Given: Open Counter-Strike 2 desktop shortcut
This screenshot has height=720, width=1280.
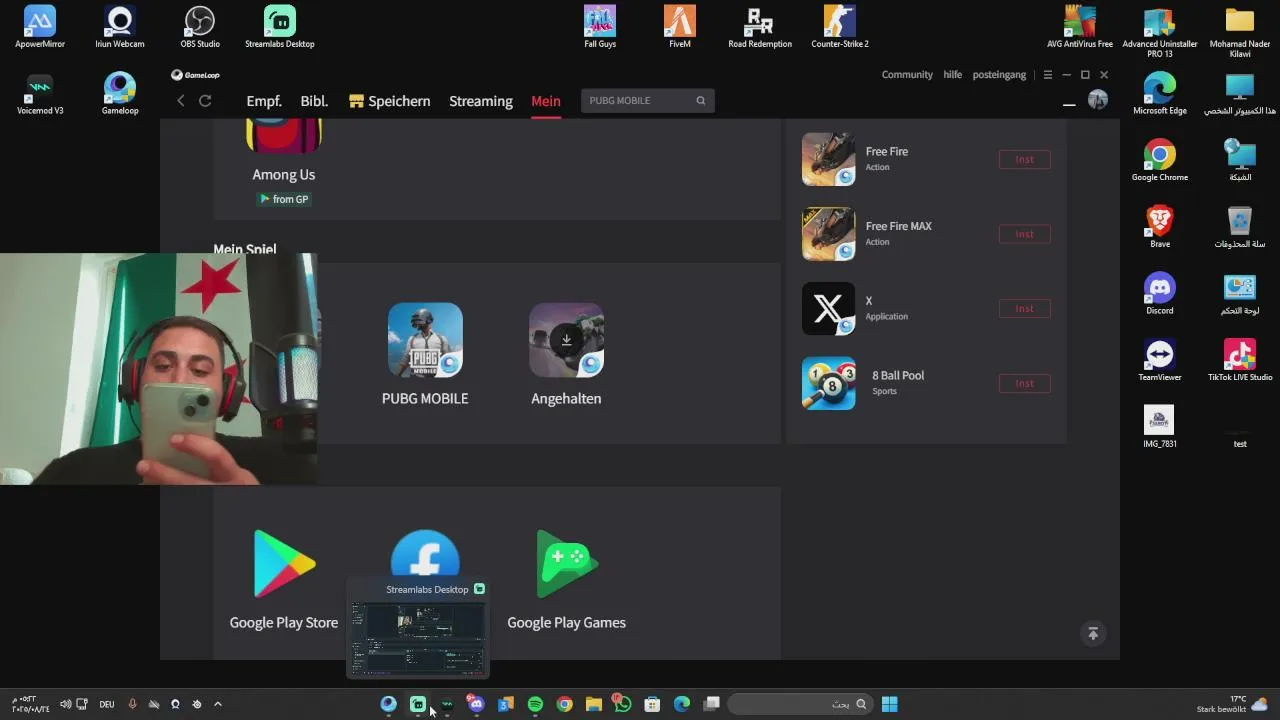Looking at the screenshot, I should click(x=840, y=27).
